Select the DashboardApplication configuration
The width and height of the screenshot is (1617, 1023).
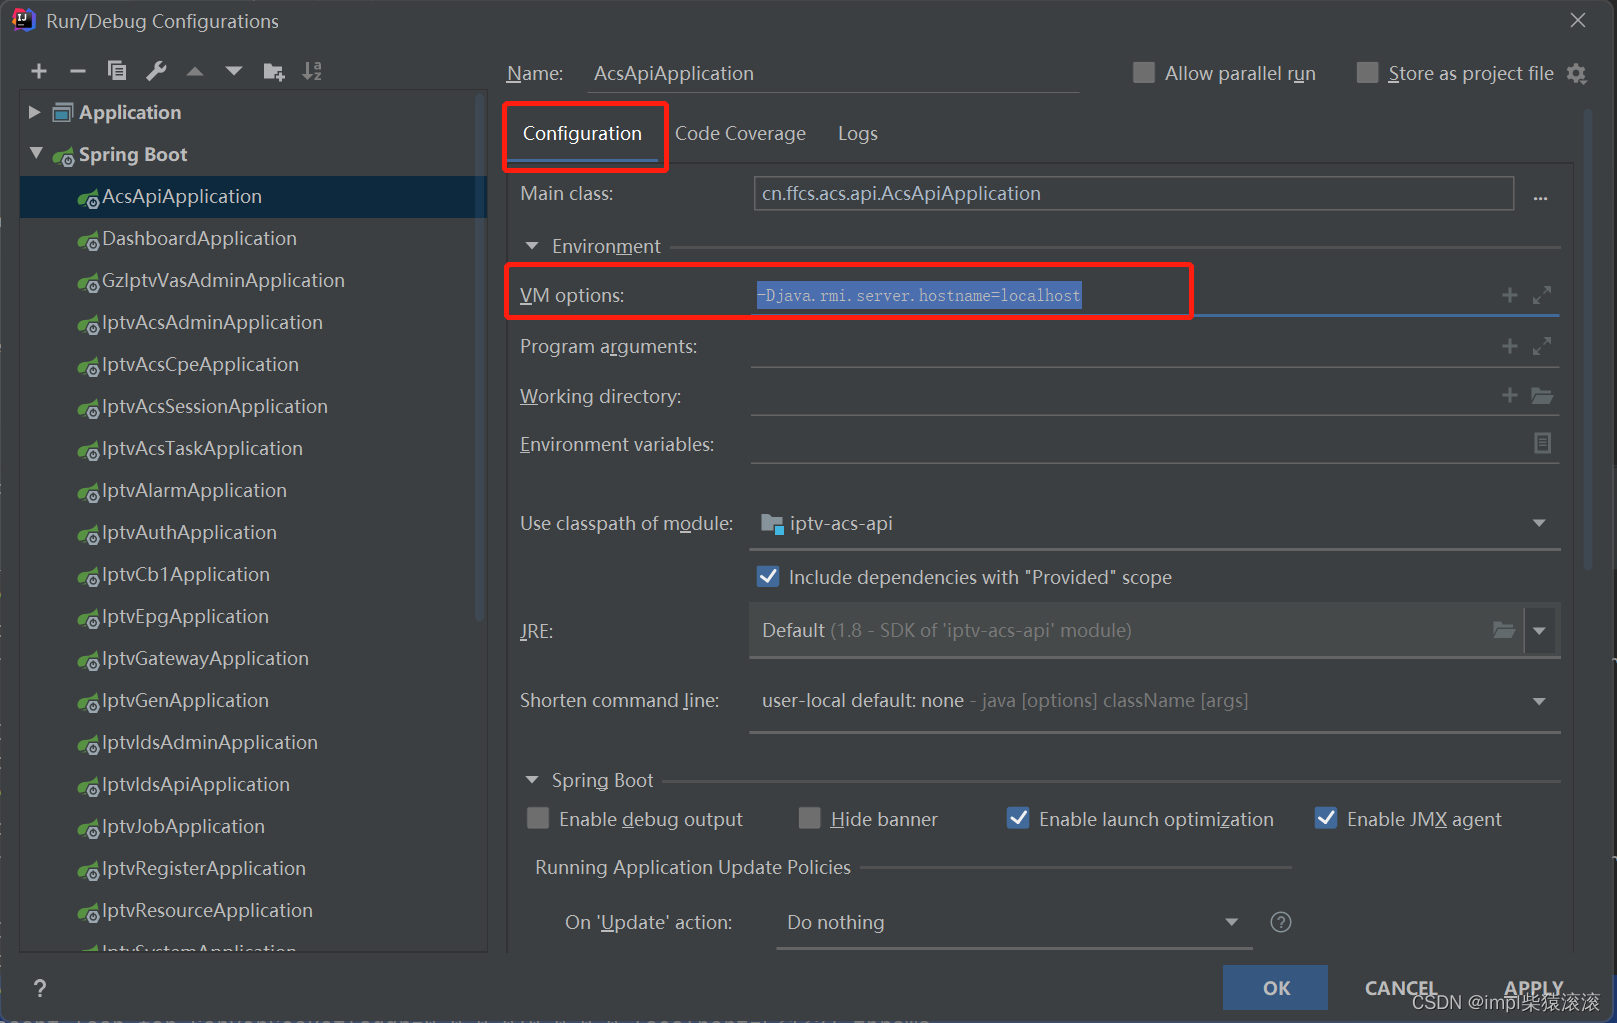click(x=199, y=238)
